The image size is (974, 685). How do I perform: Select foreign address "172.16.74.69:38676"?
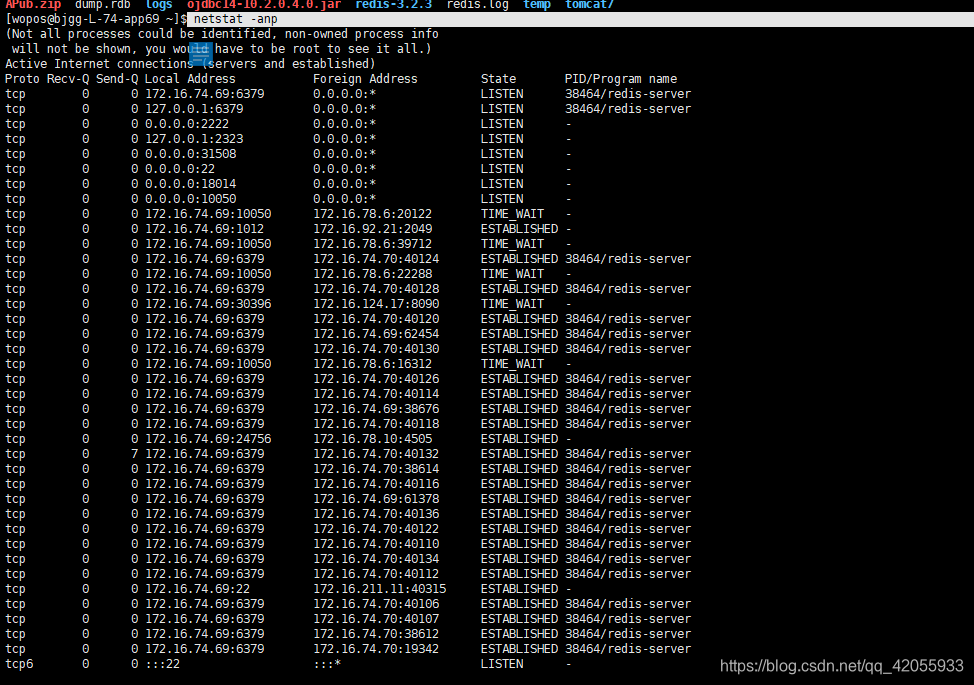(x=376, y=409)
